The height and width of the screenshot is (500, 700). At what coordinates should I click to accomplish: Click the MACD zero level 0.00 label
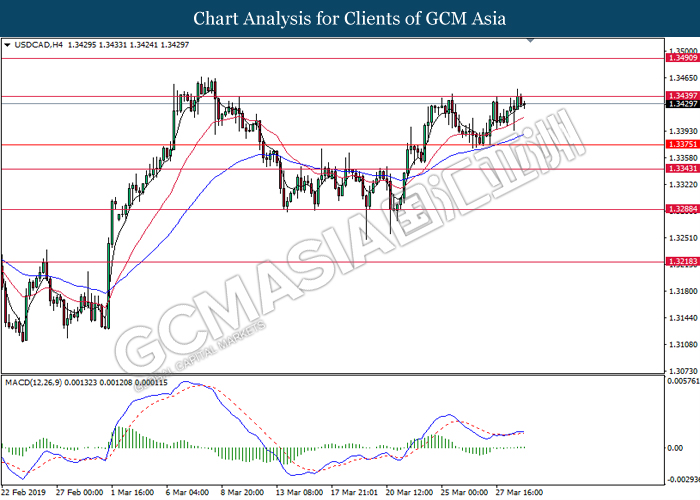click(675, 448)
